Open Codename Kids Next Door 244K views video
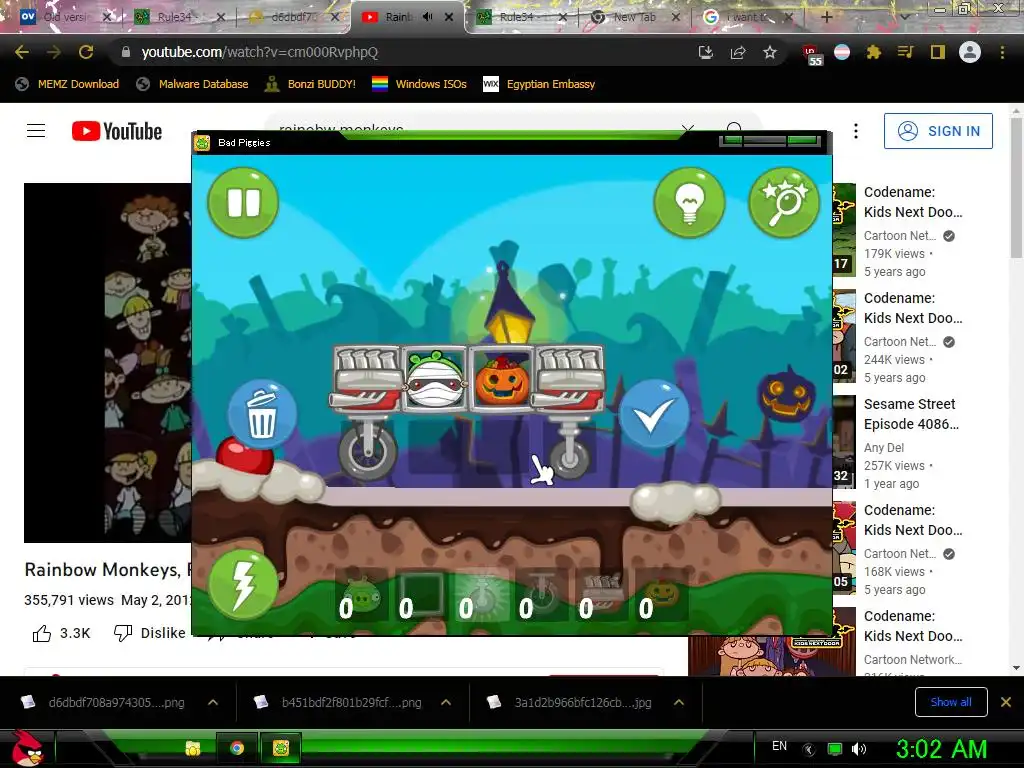Viewport: 1024px width, 768px height. [913, 308]
